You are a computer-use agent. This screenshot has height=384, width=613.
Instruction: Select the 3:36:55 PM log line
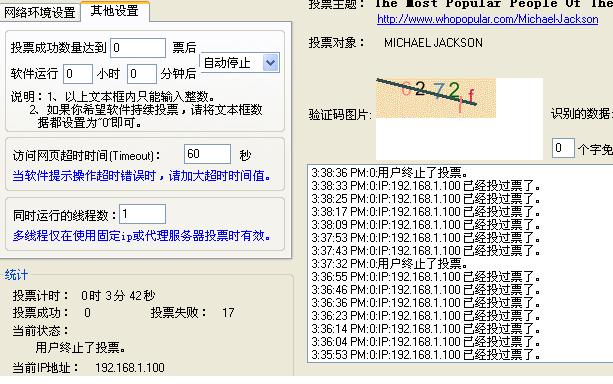pyautogui.click(x=426, y=277)
